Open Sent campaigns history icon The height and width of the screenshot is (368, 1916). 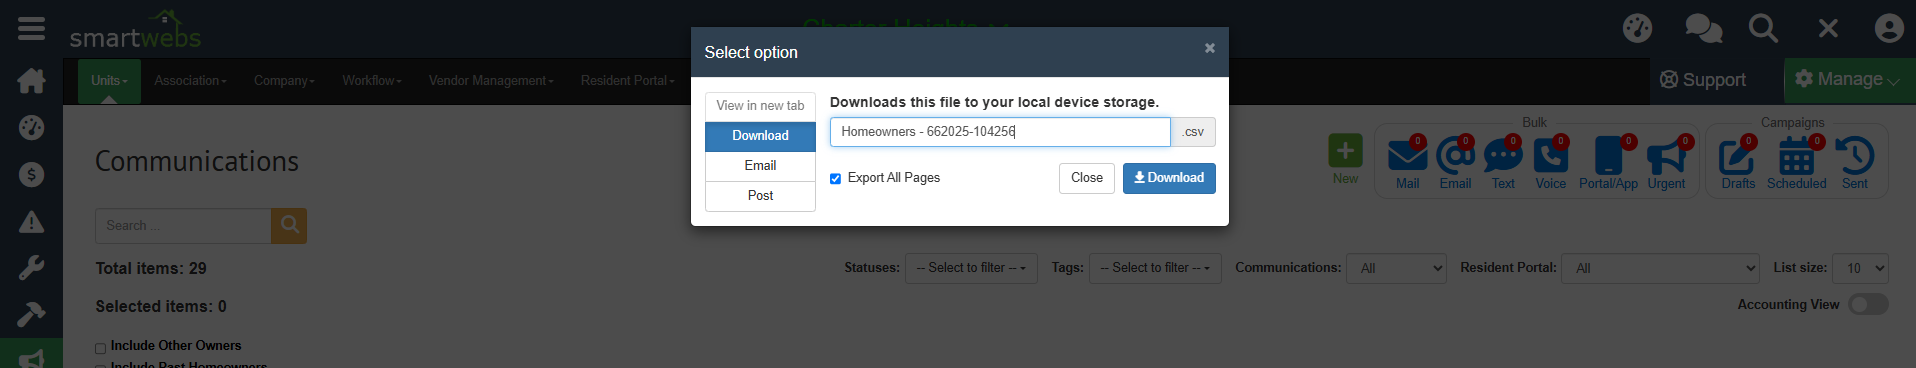tap(1854, 157)
